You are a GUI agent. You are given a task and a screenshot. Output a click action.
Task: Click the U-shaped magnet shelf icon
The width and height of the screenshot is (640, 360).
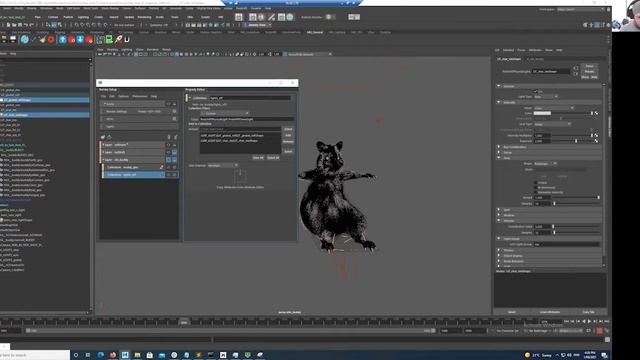[x=127, y=39]
